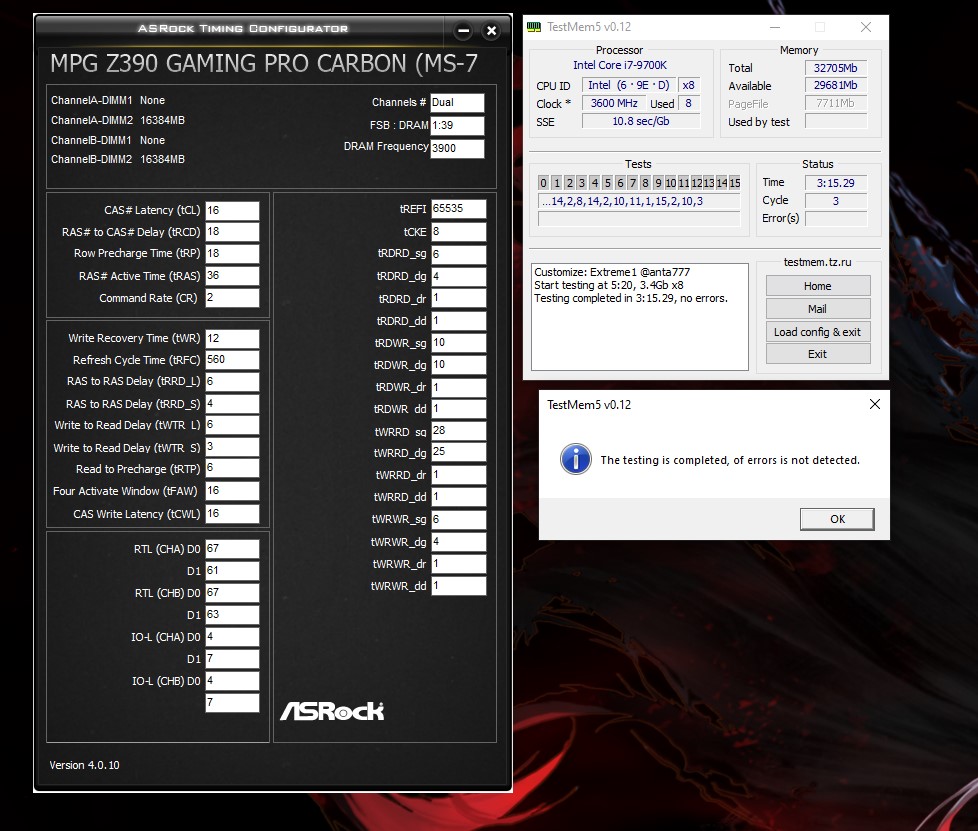Close the TestMem5 completion dialog
Viewport: 978px width, 831px height.
(874, 404)
